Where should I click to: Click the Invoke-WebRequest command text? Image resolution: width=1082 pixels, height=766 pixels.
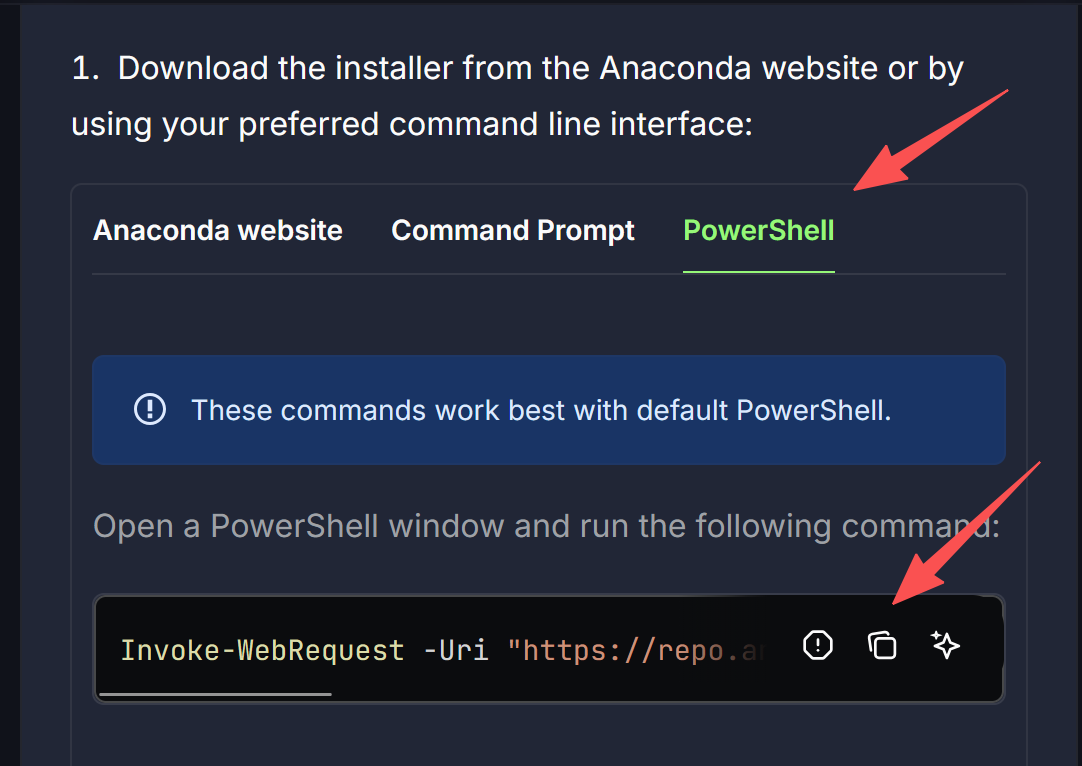[262, 651]
